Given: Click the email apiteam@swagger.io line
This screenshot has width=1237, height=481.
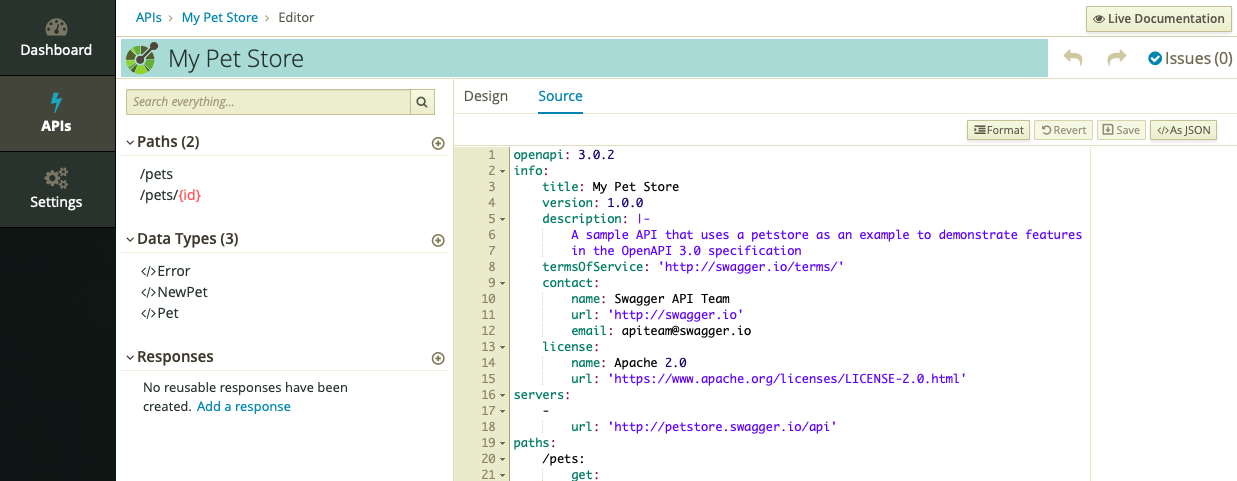Looking at the screenshot, I should 661,331.
